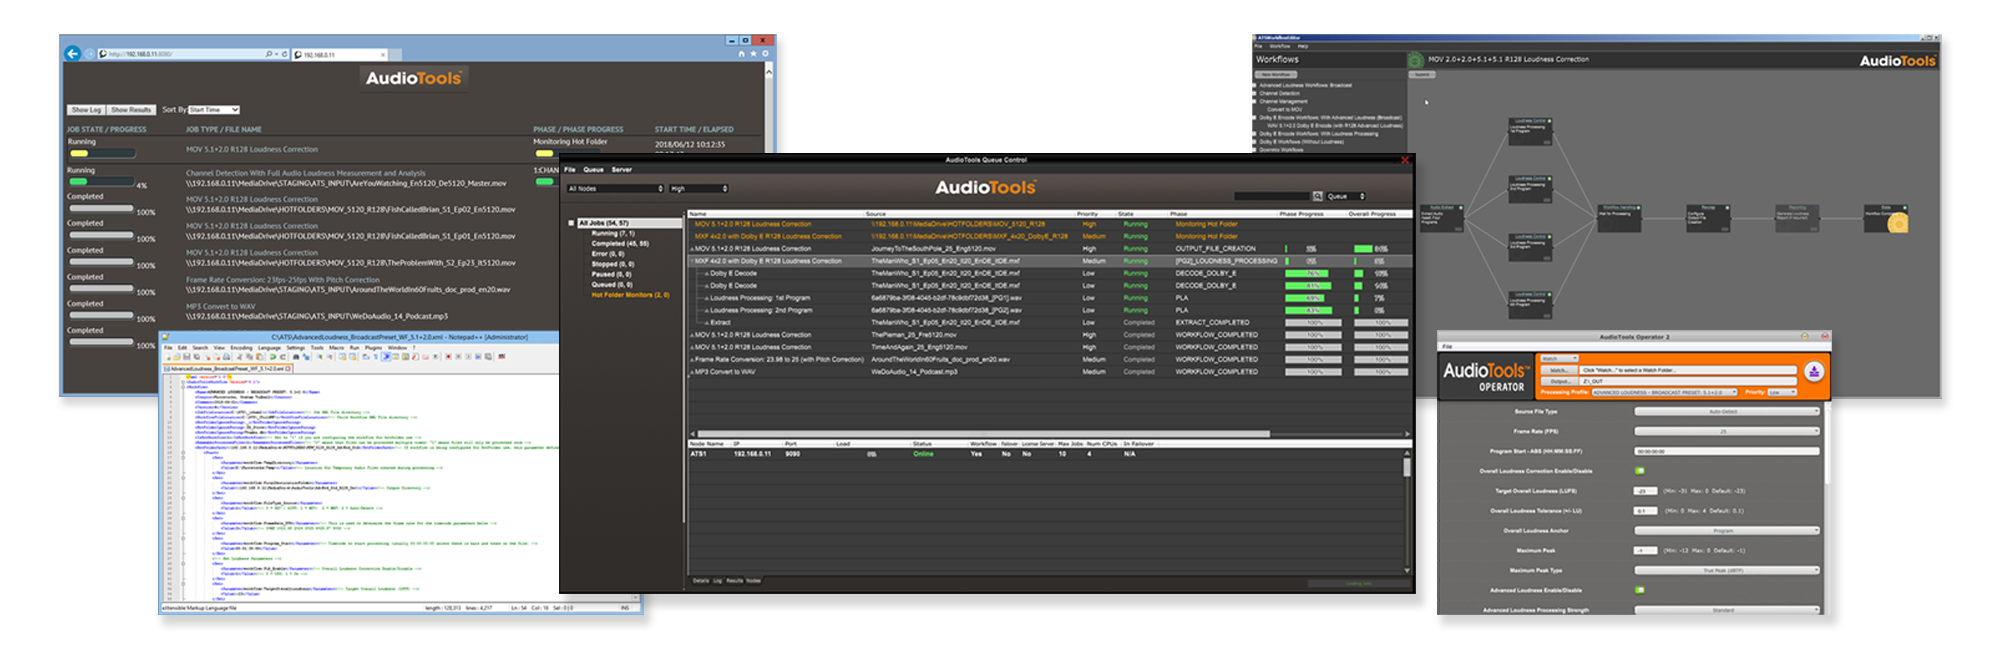Select the Reporting node in workflow editor
Viewport: 2000px width, 650px height.
tap(1796, 217)
